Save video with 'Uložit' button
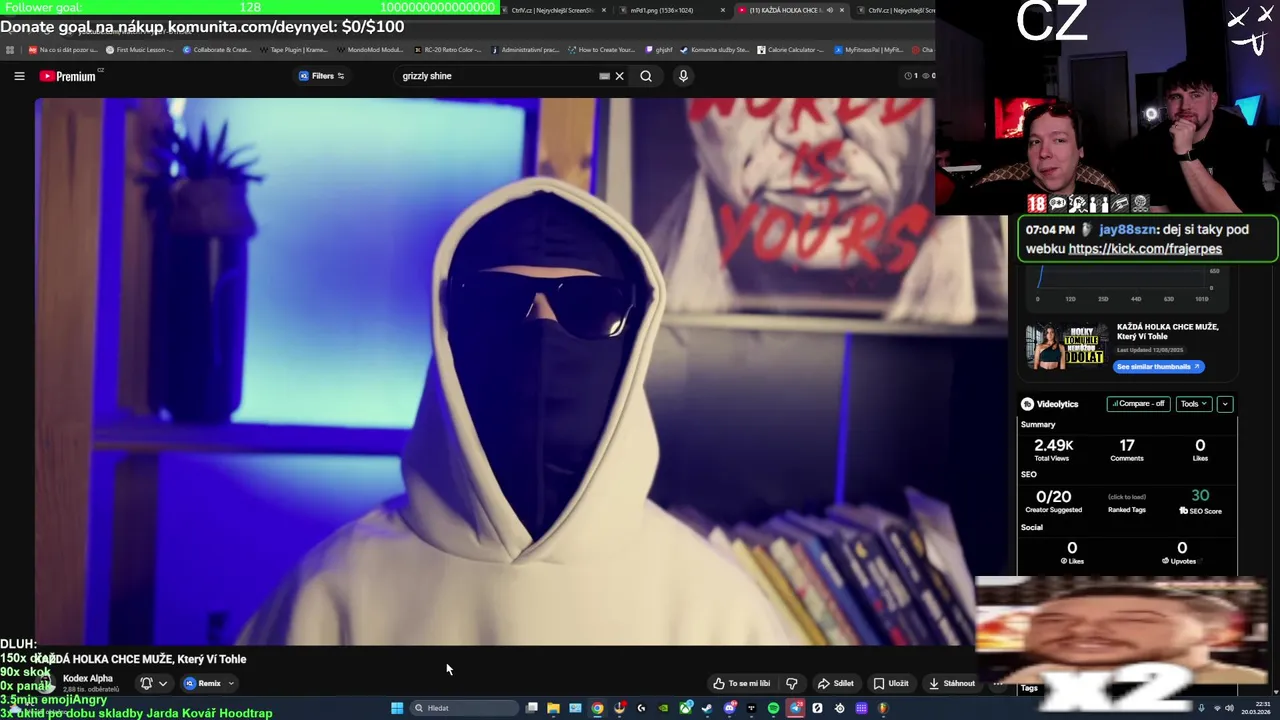The width and height of the screenshot is (1280, 720). (891, 683)
